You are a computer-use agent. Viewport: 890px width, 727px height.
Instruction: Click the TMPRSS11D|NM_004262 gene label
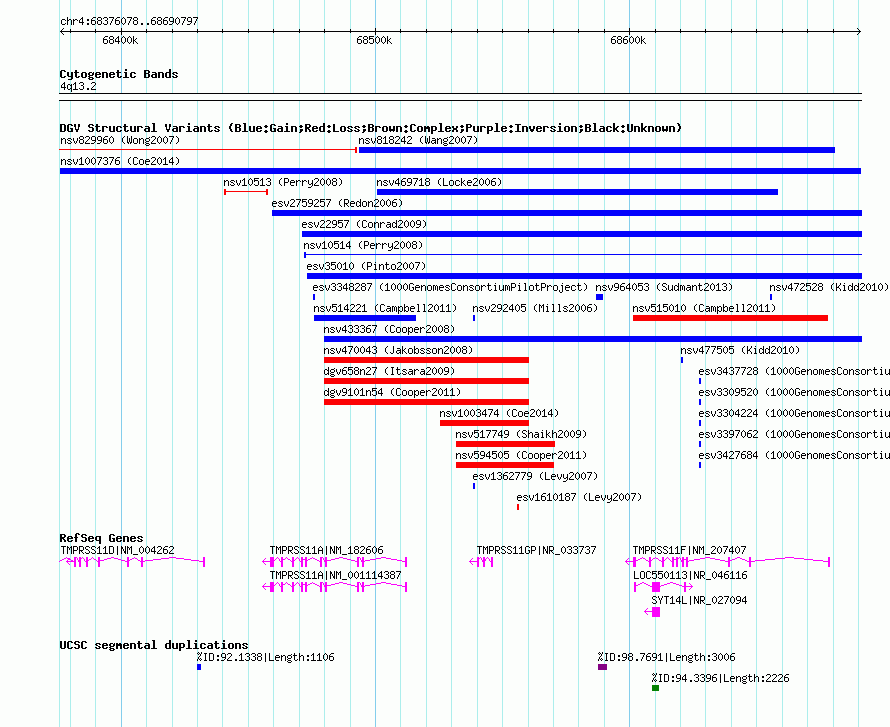coord(117,550)
